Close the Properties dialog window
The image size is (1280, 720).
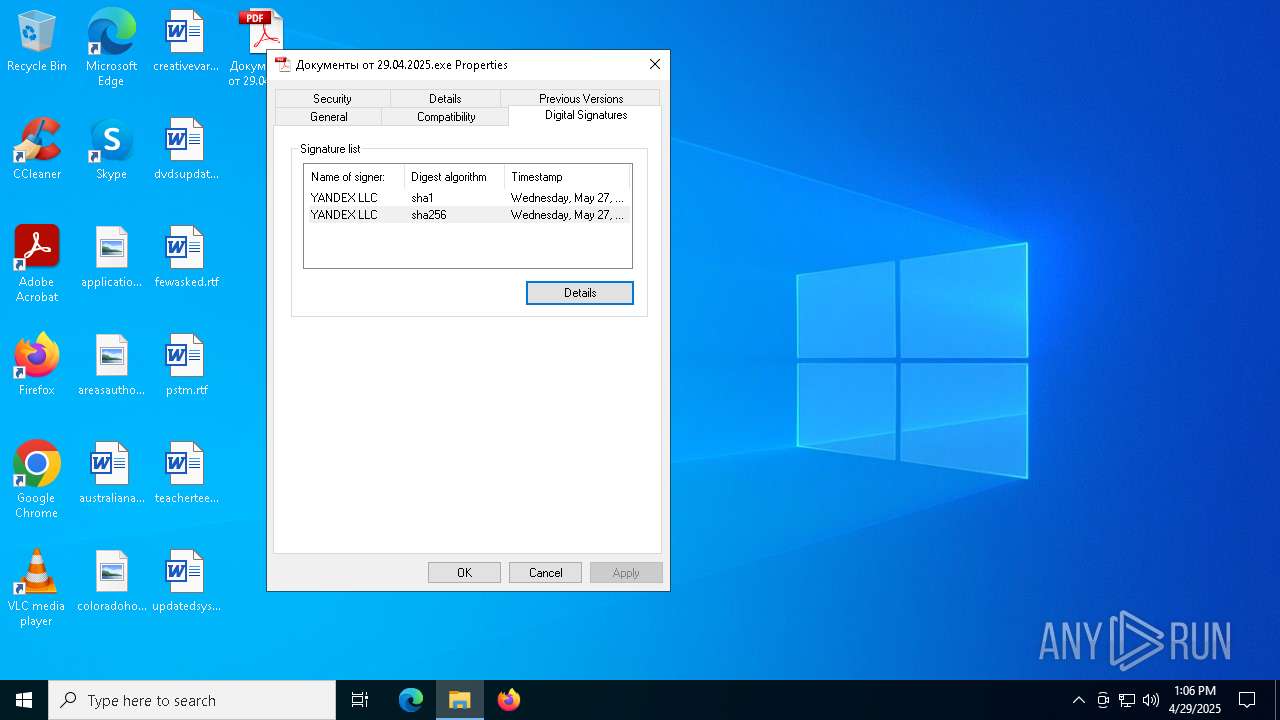655,64
